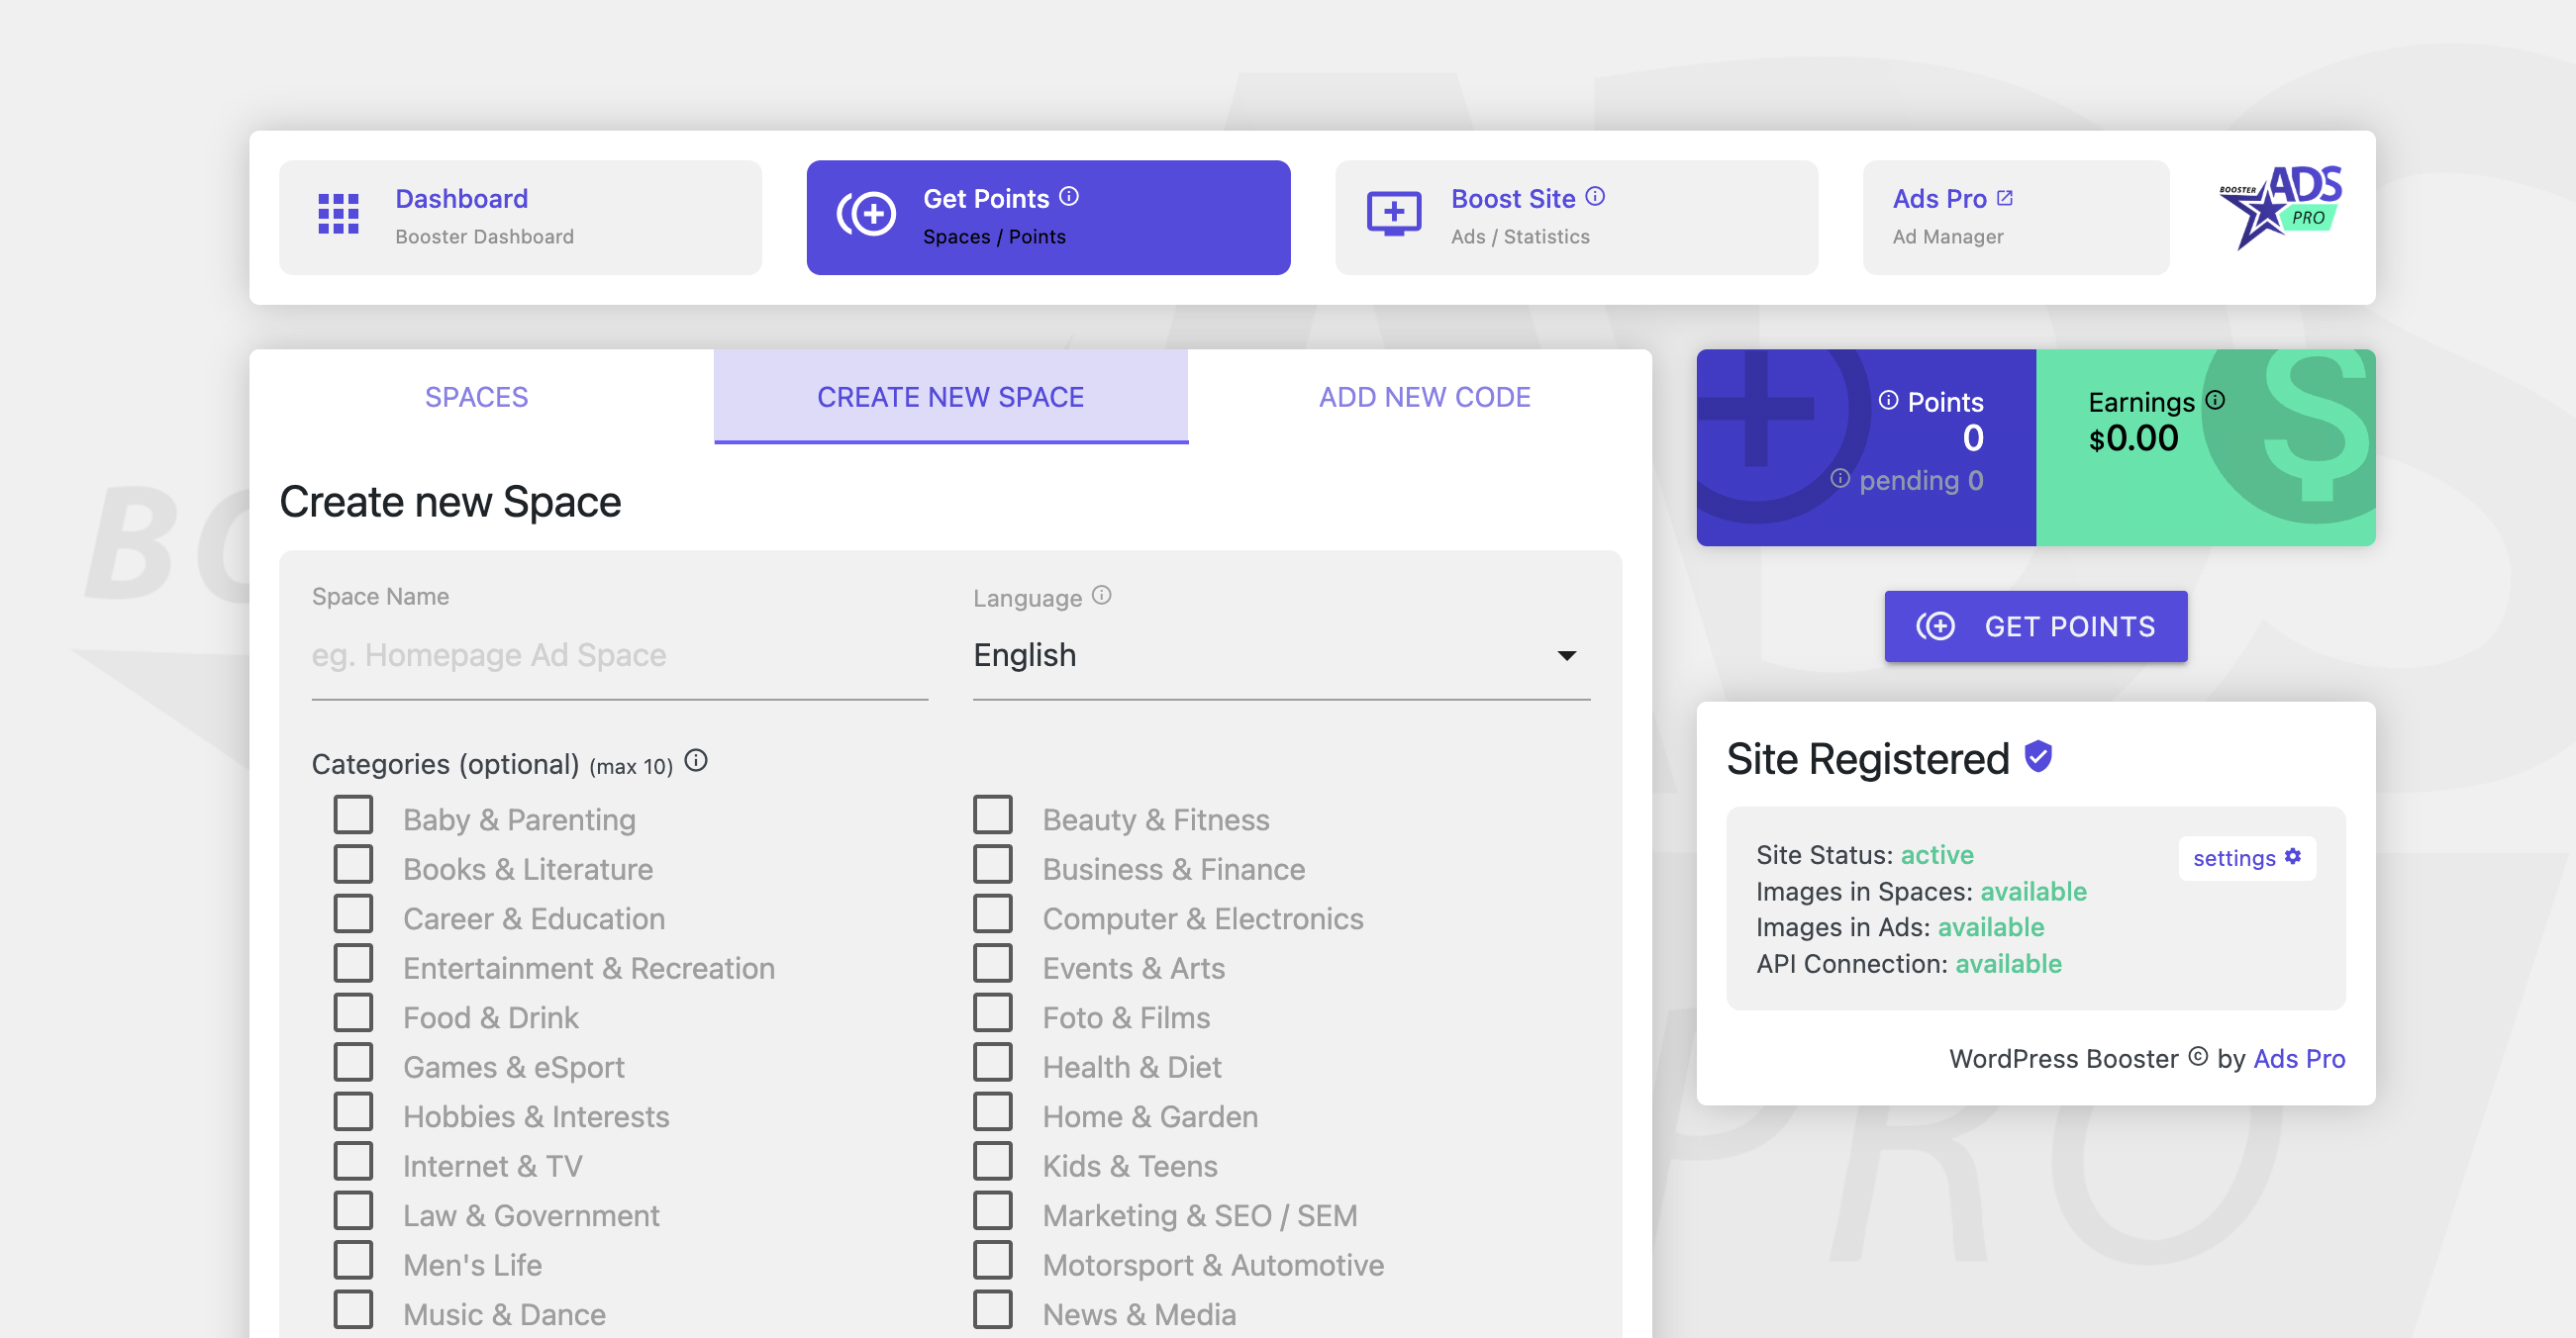Follow the Ads Pro footer link

pyautogui.click(x=2298, y=1059)
